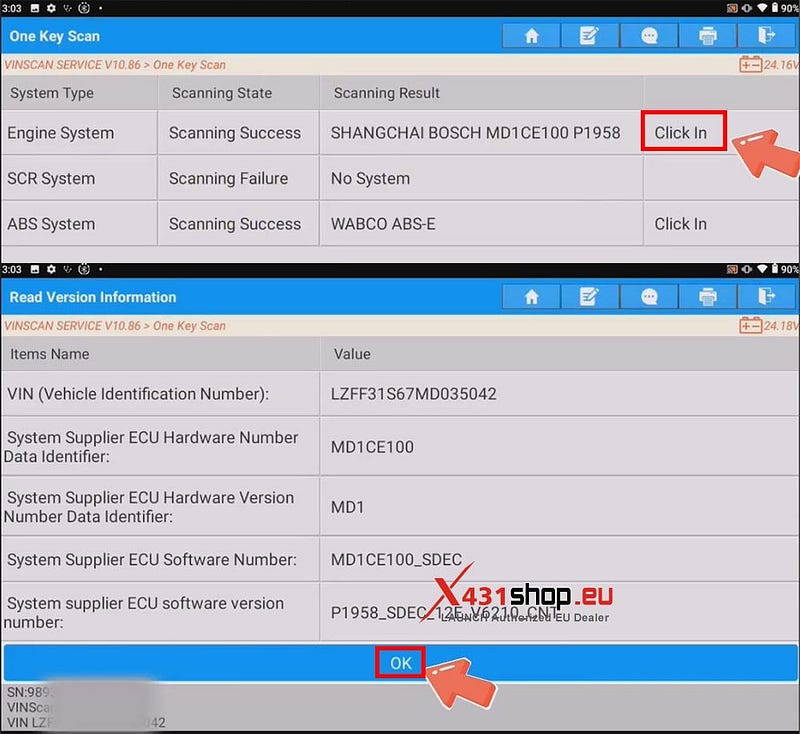Open feedback chat icon in Read Version Information toolbar
This screenshot has height=734, width=800.
coord(648,296)
